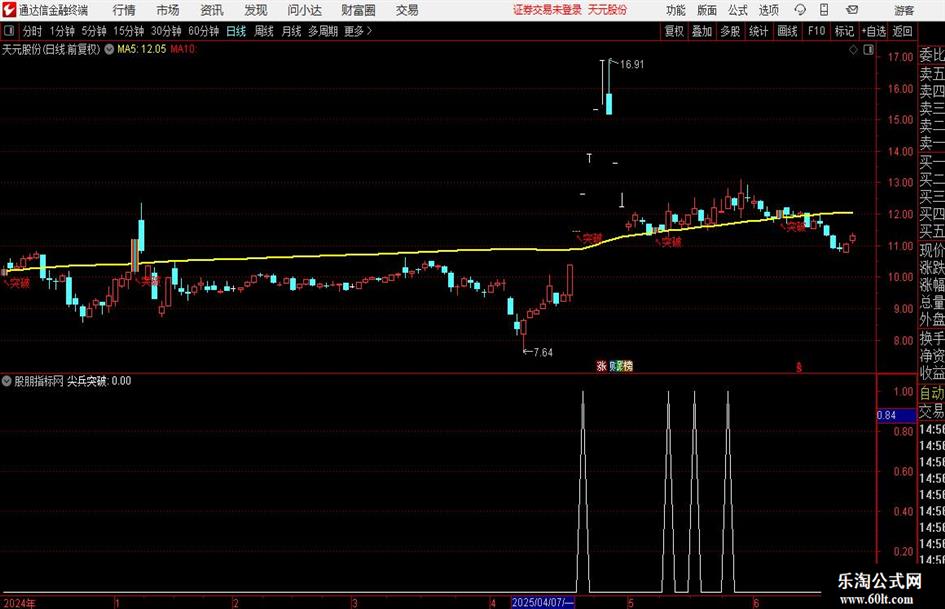Open the 行情 menu
Image resolution: width=945 pixels, height=609 pixels.
pyautogui.click(x=124, y=10)
